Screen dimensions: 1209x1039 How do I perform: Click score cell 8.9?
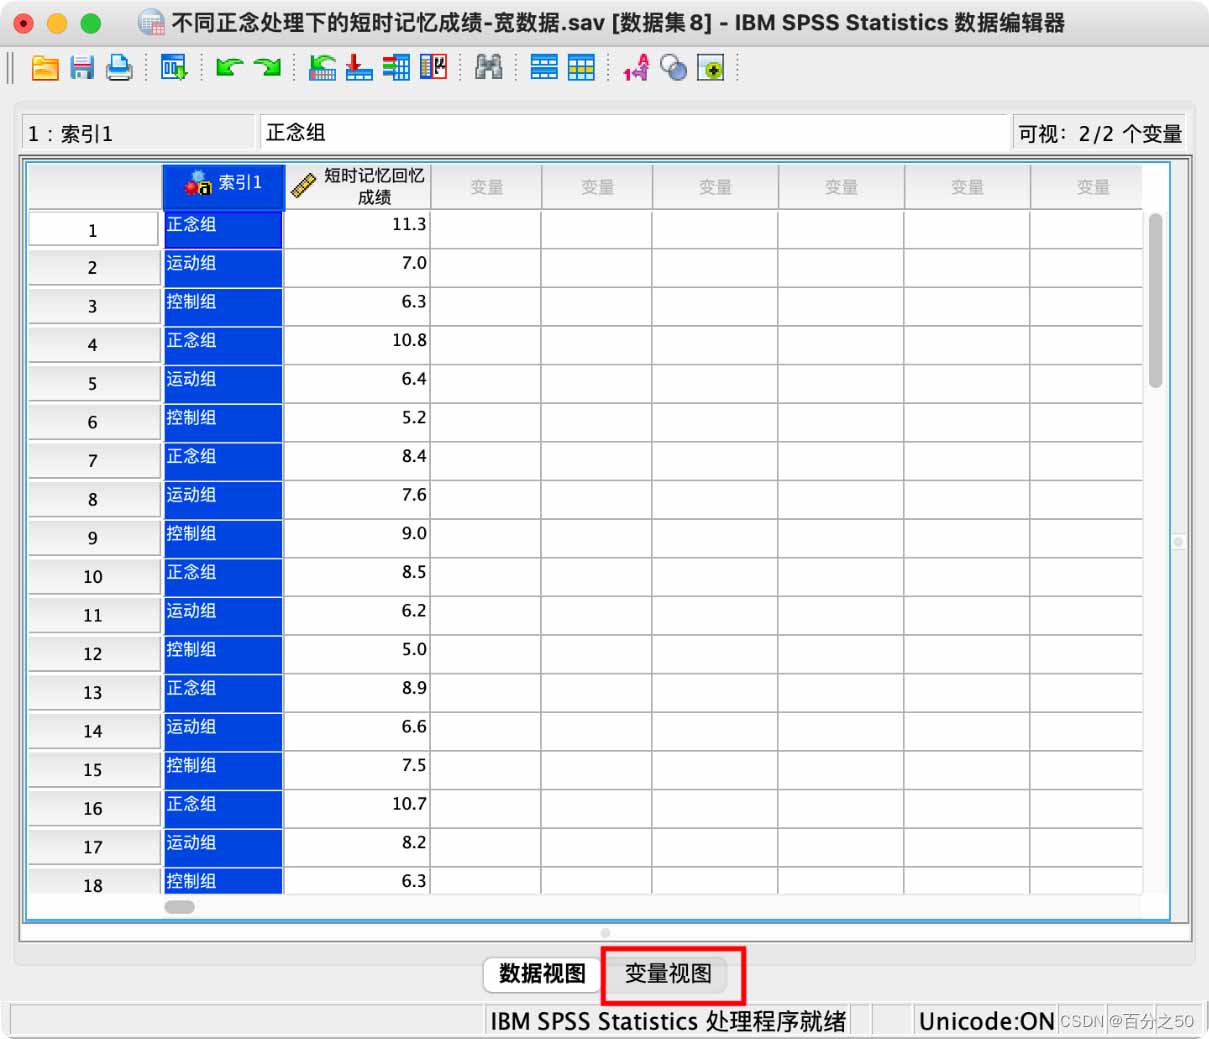(x=357, y=692)
